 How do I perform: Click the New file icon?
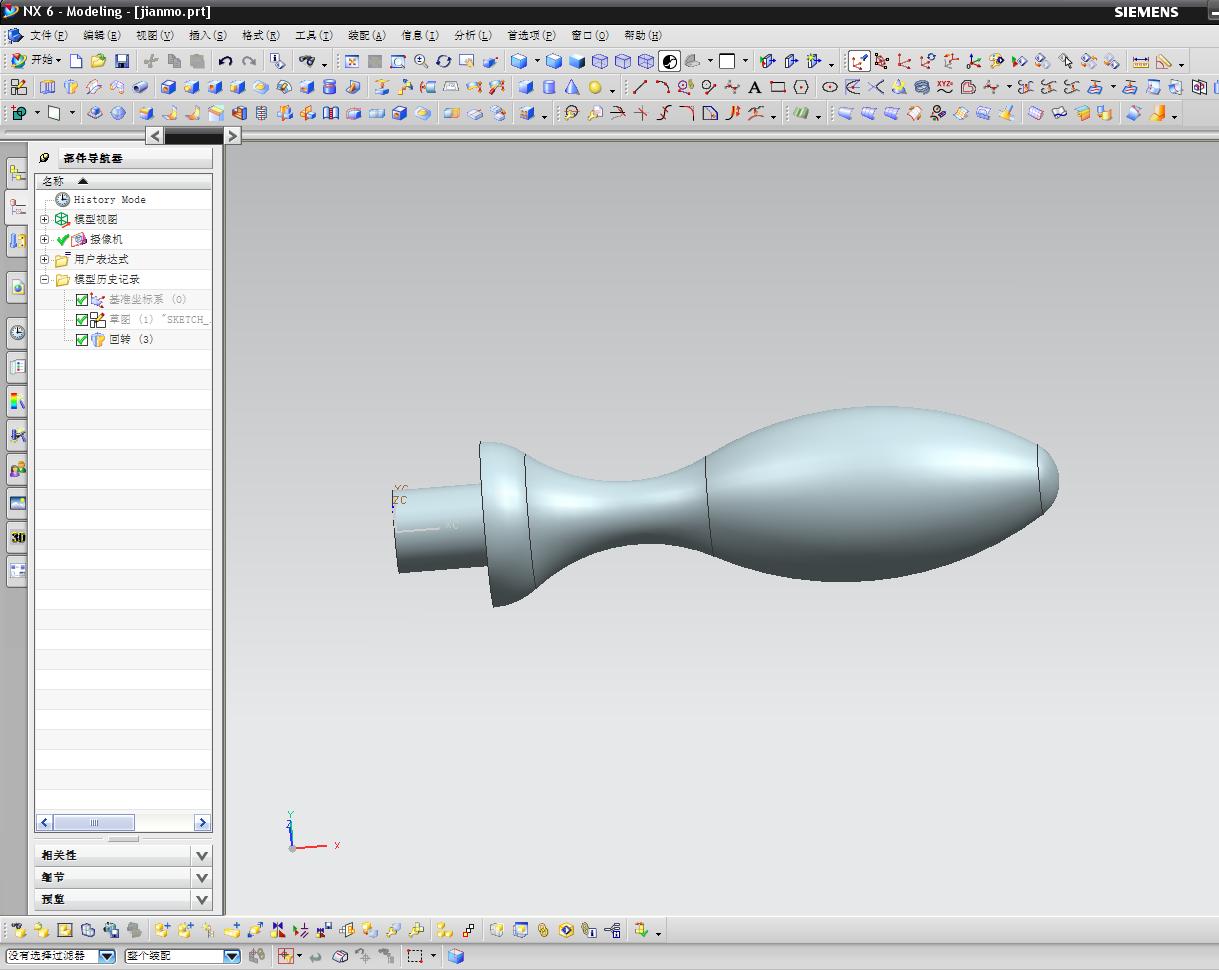[x=76, y=61]
